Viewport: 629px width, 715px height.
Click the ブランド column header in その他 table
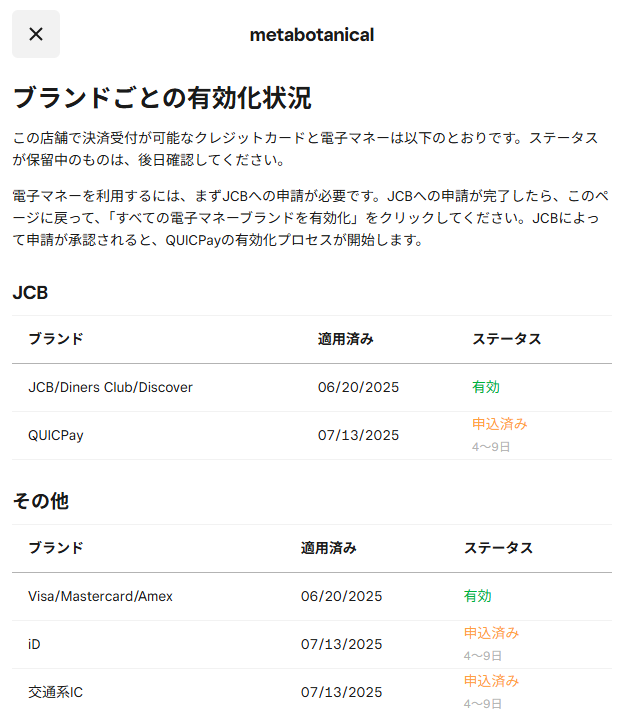click(x=56, y=548)
